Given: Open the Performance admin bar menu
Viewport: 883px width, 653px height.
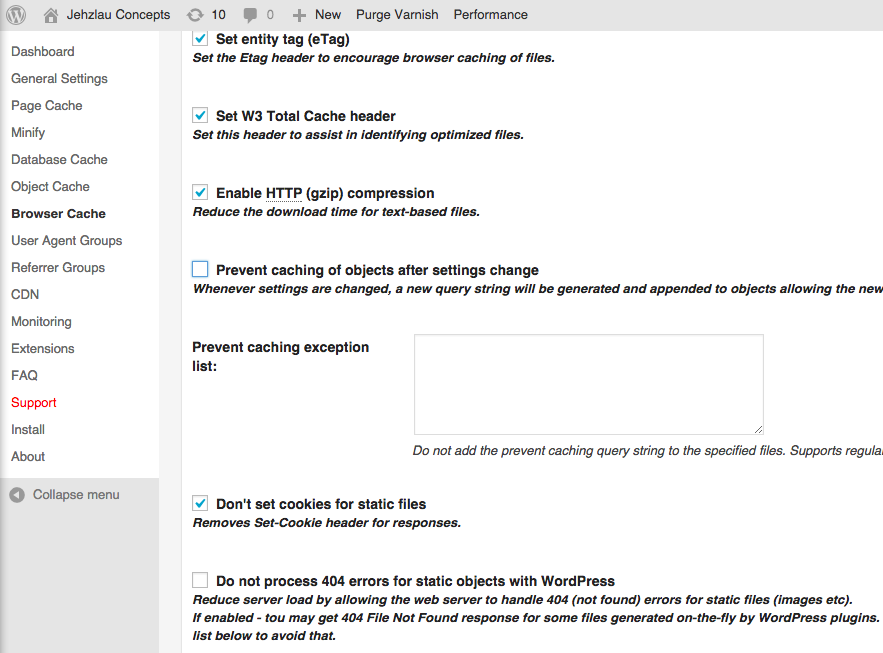Looking at the screenshot, I should click(x=490, y=15).
